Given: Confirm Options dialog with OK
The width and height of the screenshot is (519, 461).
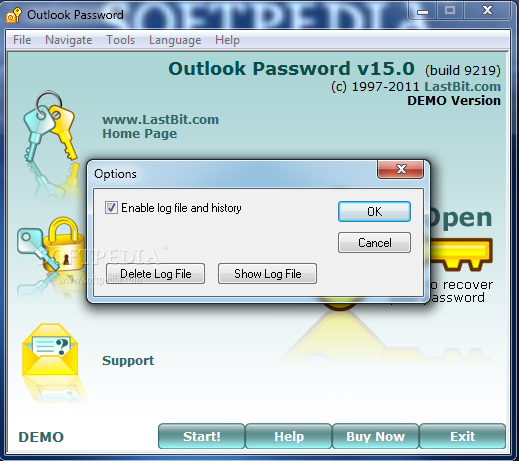Looking at the screenshot, I should tap(374, 211).
